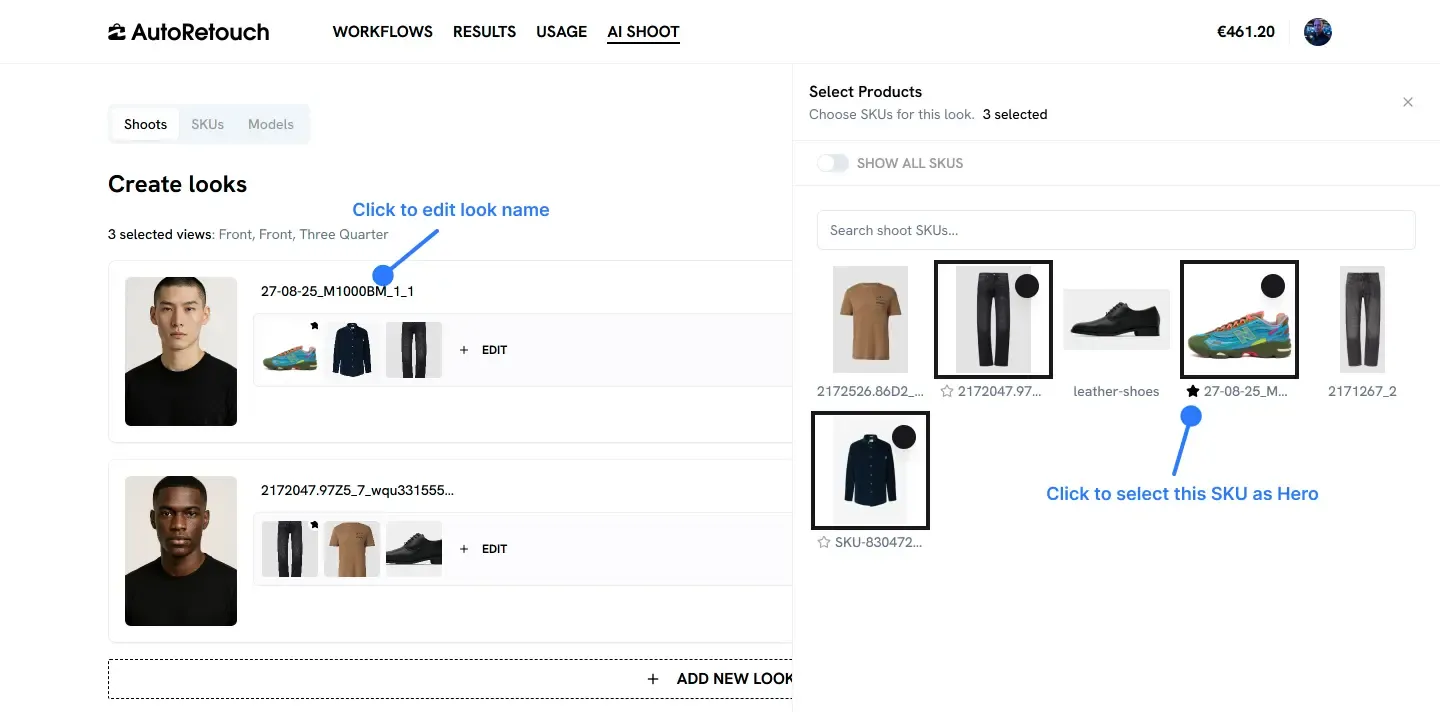Viewport: 1440px width, 712px height.
Task: Switch to the Models tab
Action: (271, 125)
